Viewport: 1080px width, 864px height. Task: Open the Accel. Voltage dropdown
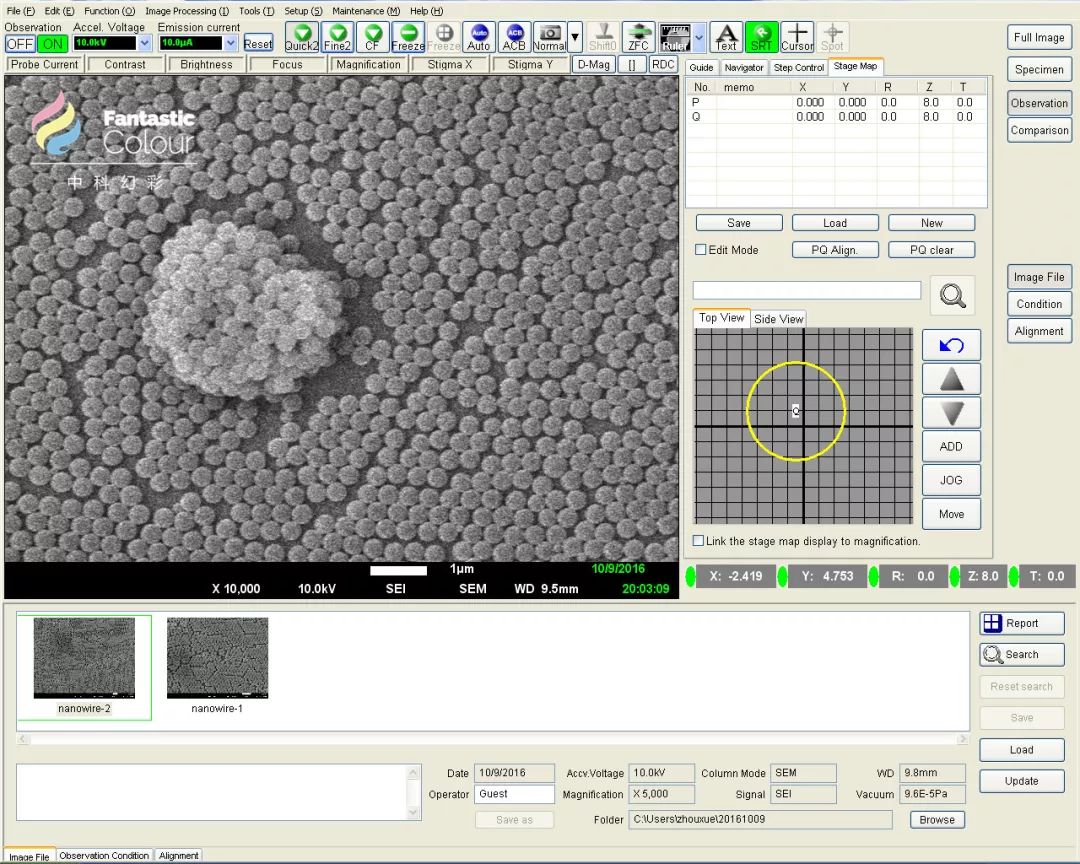point(145,43)
